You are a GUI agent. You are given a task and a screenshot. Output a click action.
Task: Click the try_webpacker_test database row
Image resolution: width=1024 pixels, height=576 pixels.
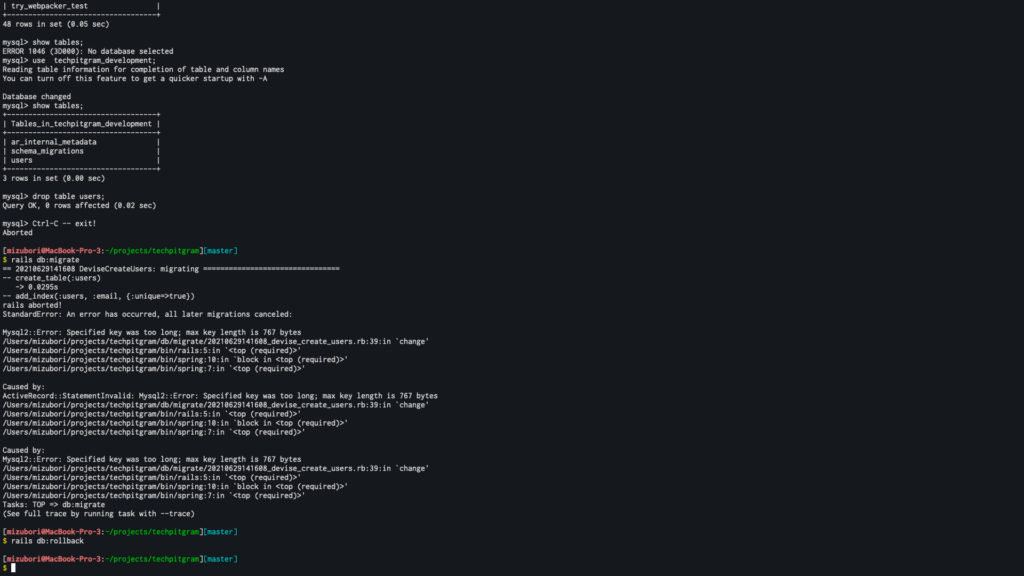tap(81, 6)
